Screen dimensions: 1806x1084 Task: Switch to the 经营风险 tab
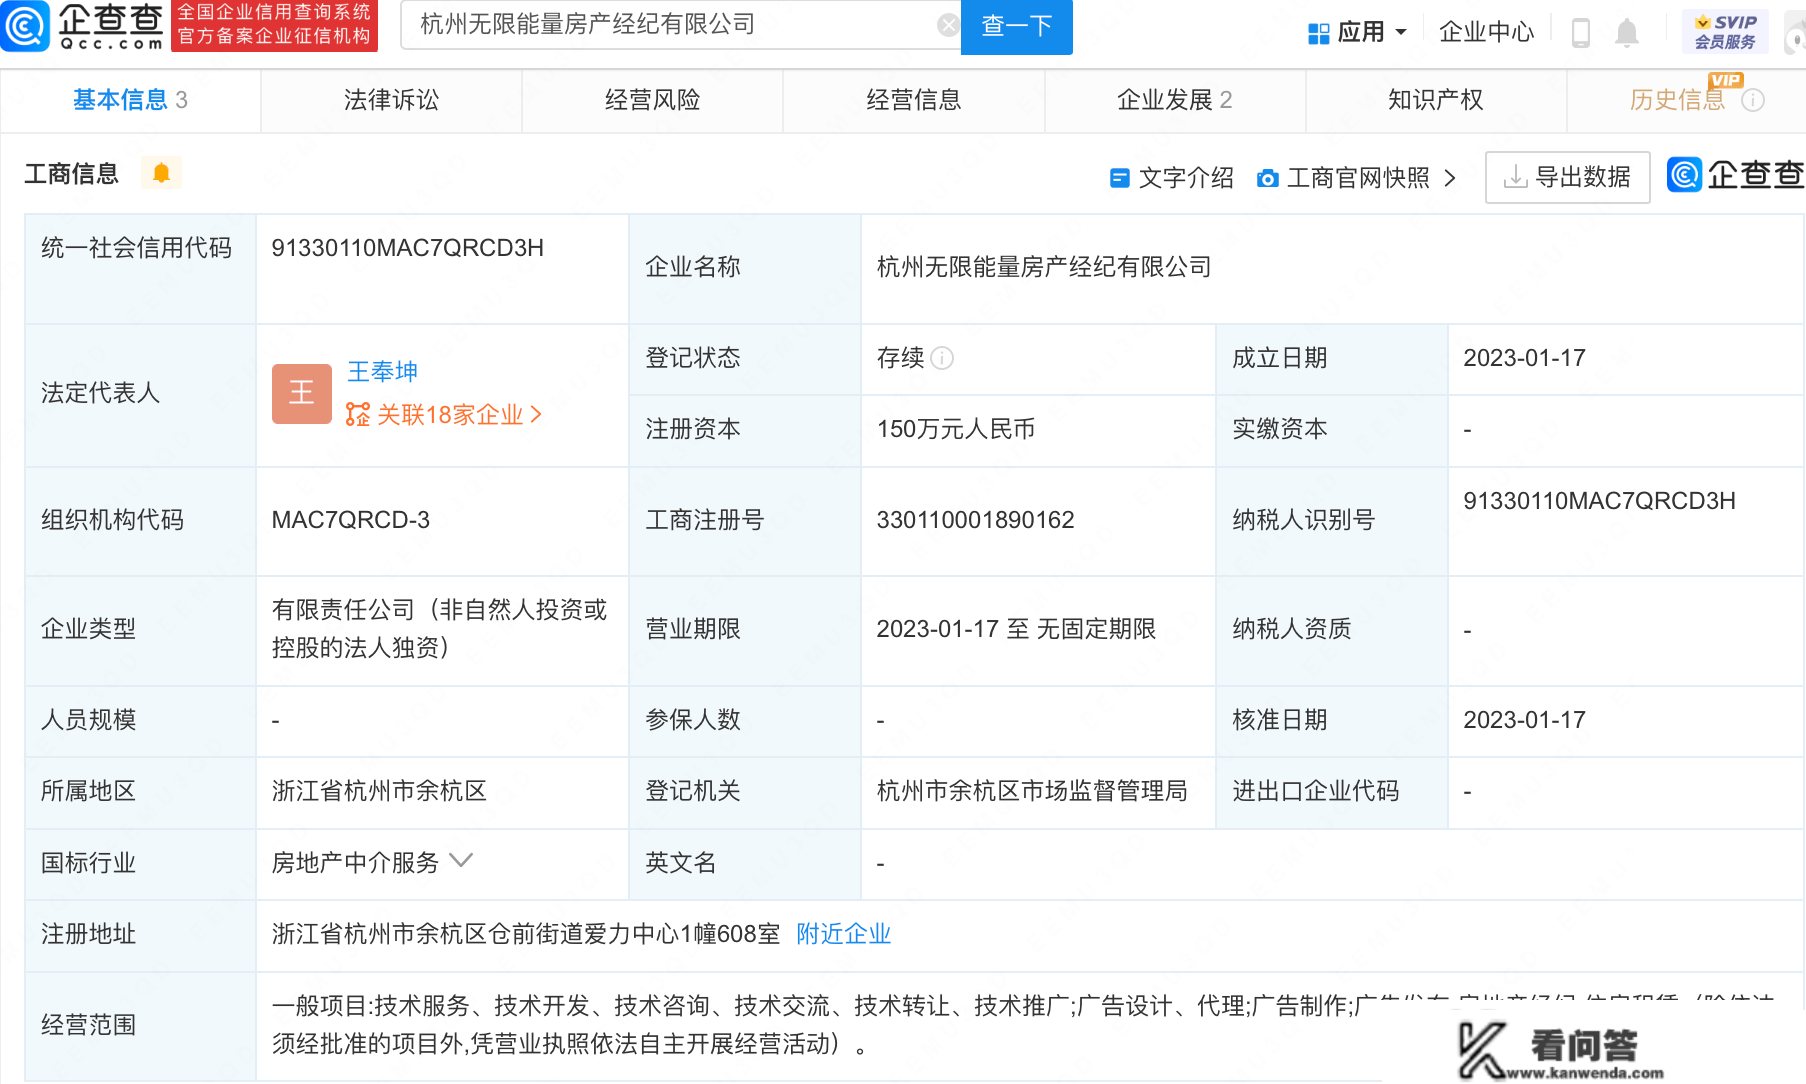click(x=652, y=100)
